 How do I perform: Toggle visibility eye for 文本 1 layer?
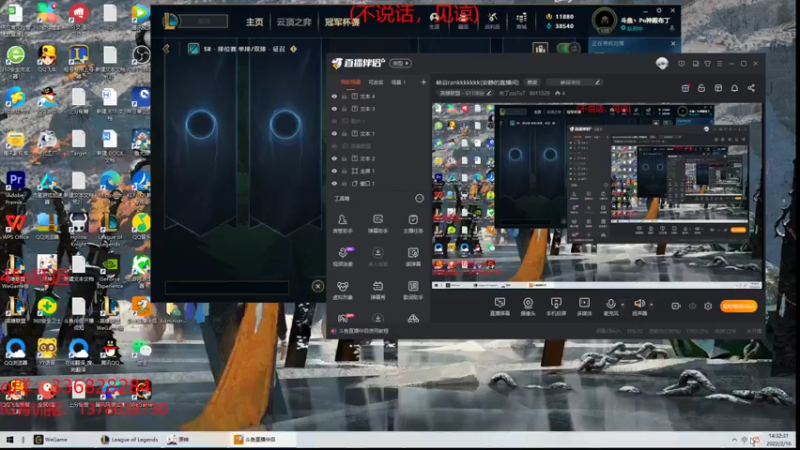coord(334,134)
